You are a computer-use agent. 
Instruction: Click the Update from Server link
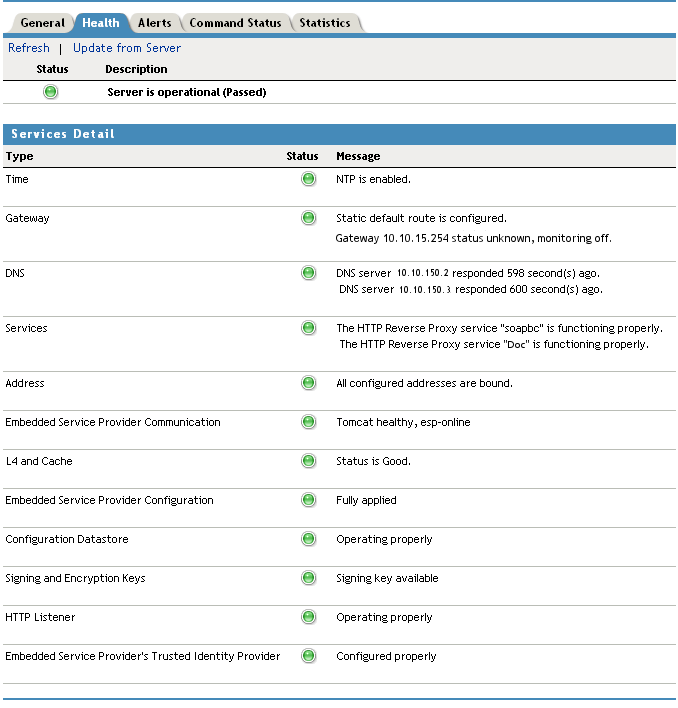(x=127, y=48)
